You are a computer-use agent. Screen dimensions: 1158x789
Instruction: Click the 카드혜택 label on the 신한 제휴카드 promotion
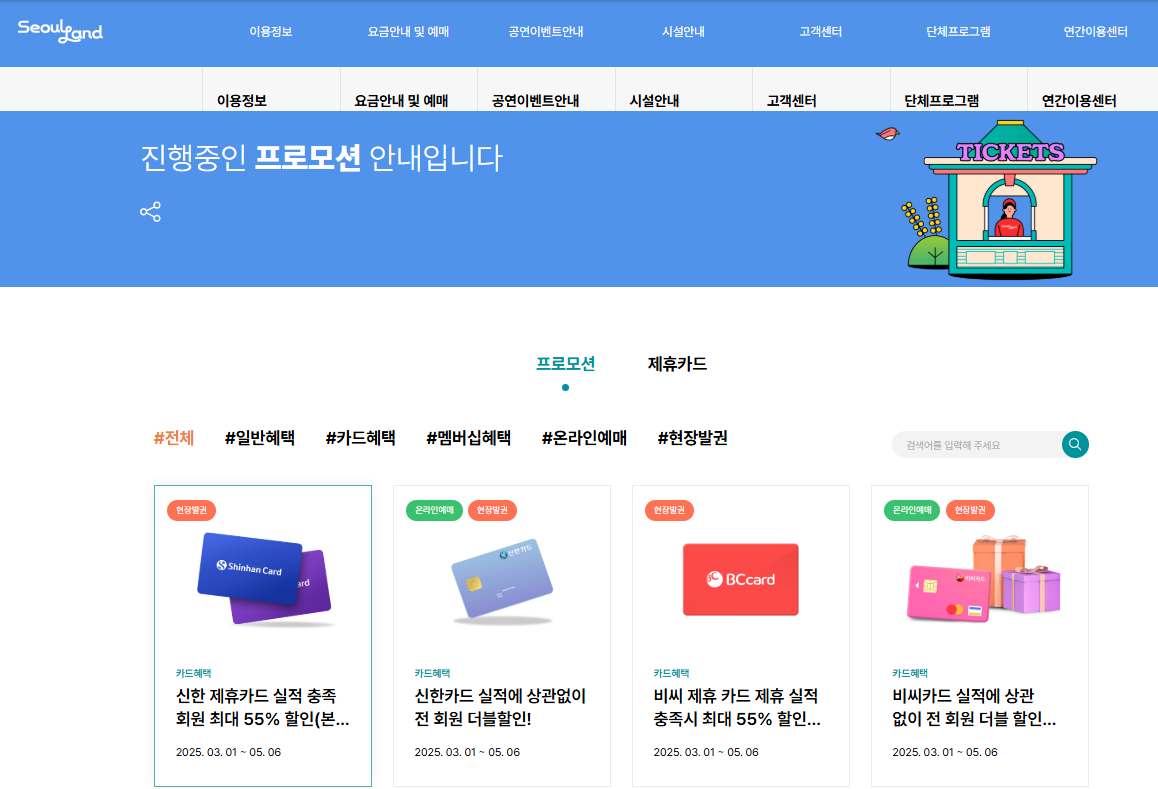pos(193,673)
